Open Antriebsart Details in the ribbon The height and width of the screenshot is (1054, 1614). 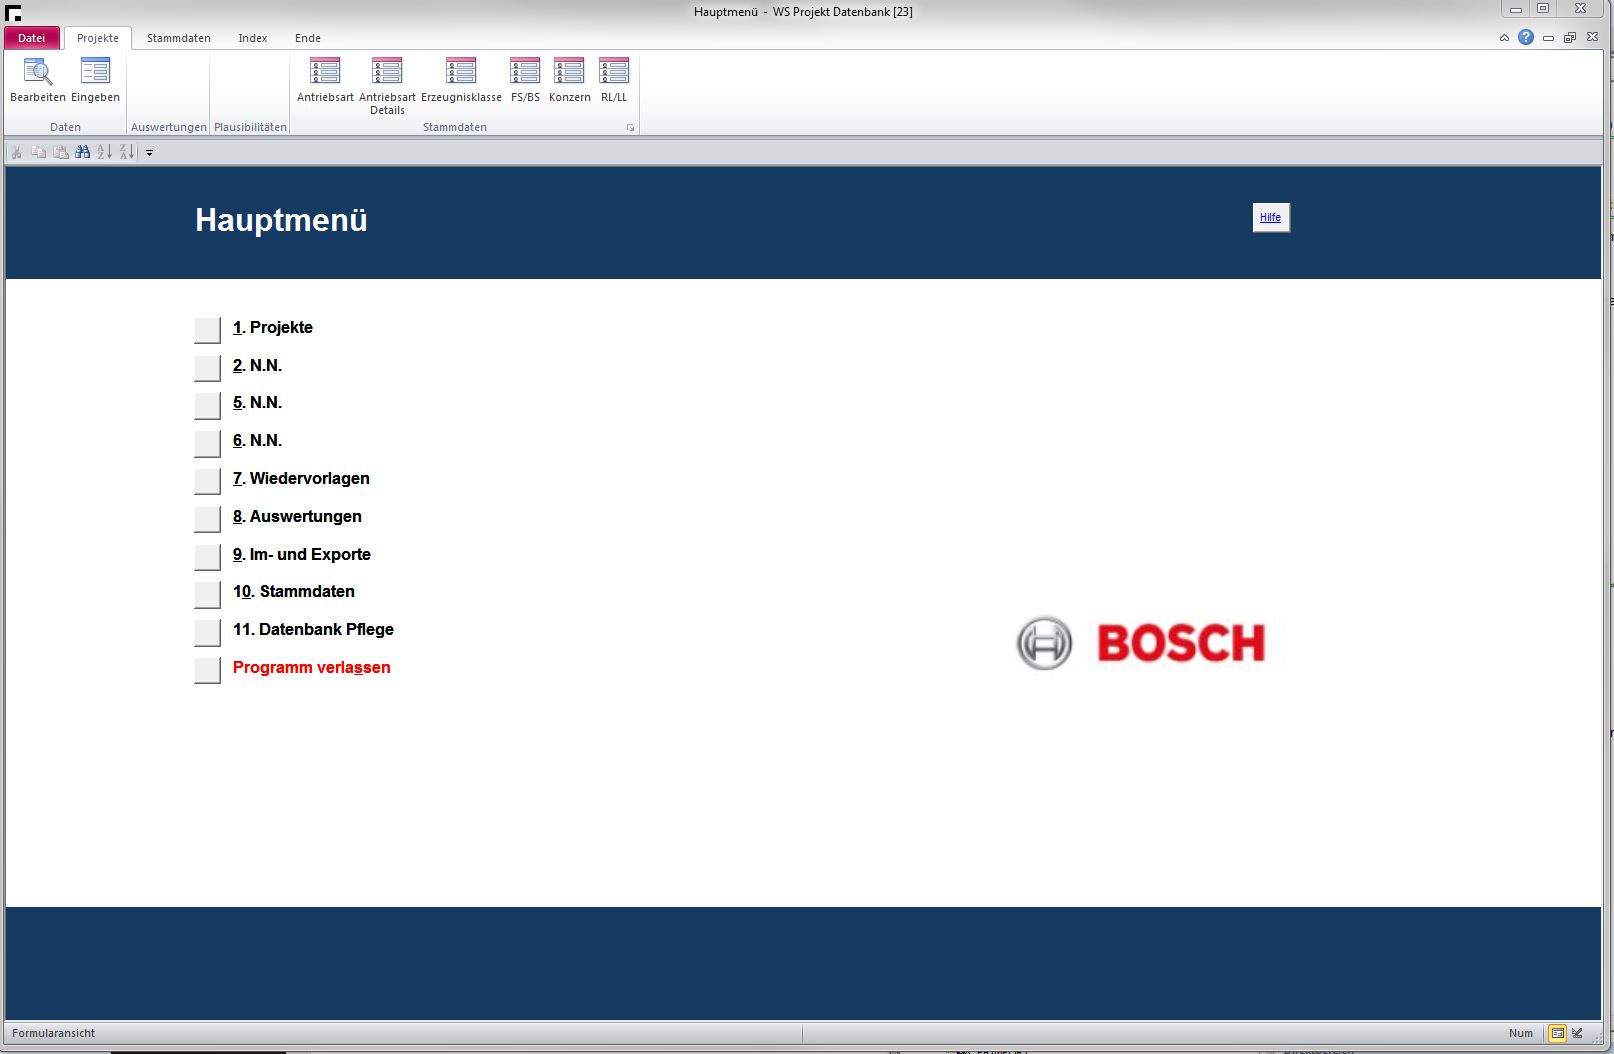pyautogui.click(x=387, y=86)
